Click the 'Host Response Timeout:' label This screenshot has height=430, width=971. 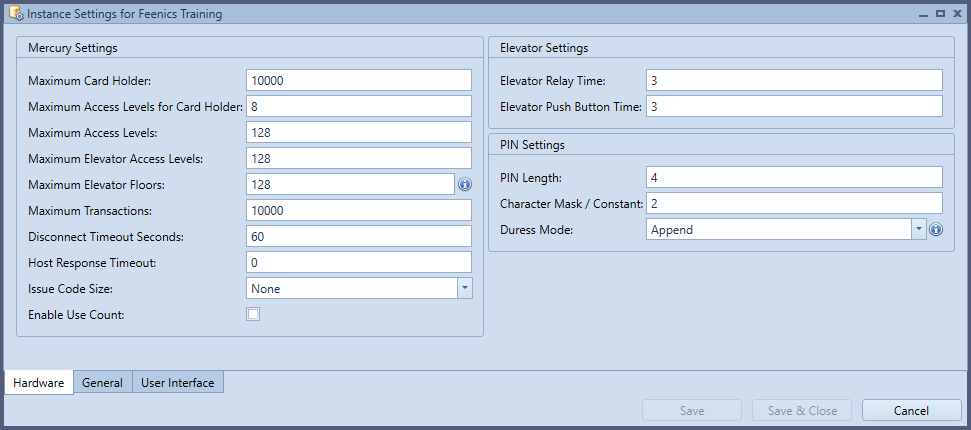[x=92, y=263]
